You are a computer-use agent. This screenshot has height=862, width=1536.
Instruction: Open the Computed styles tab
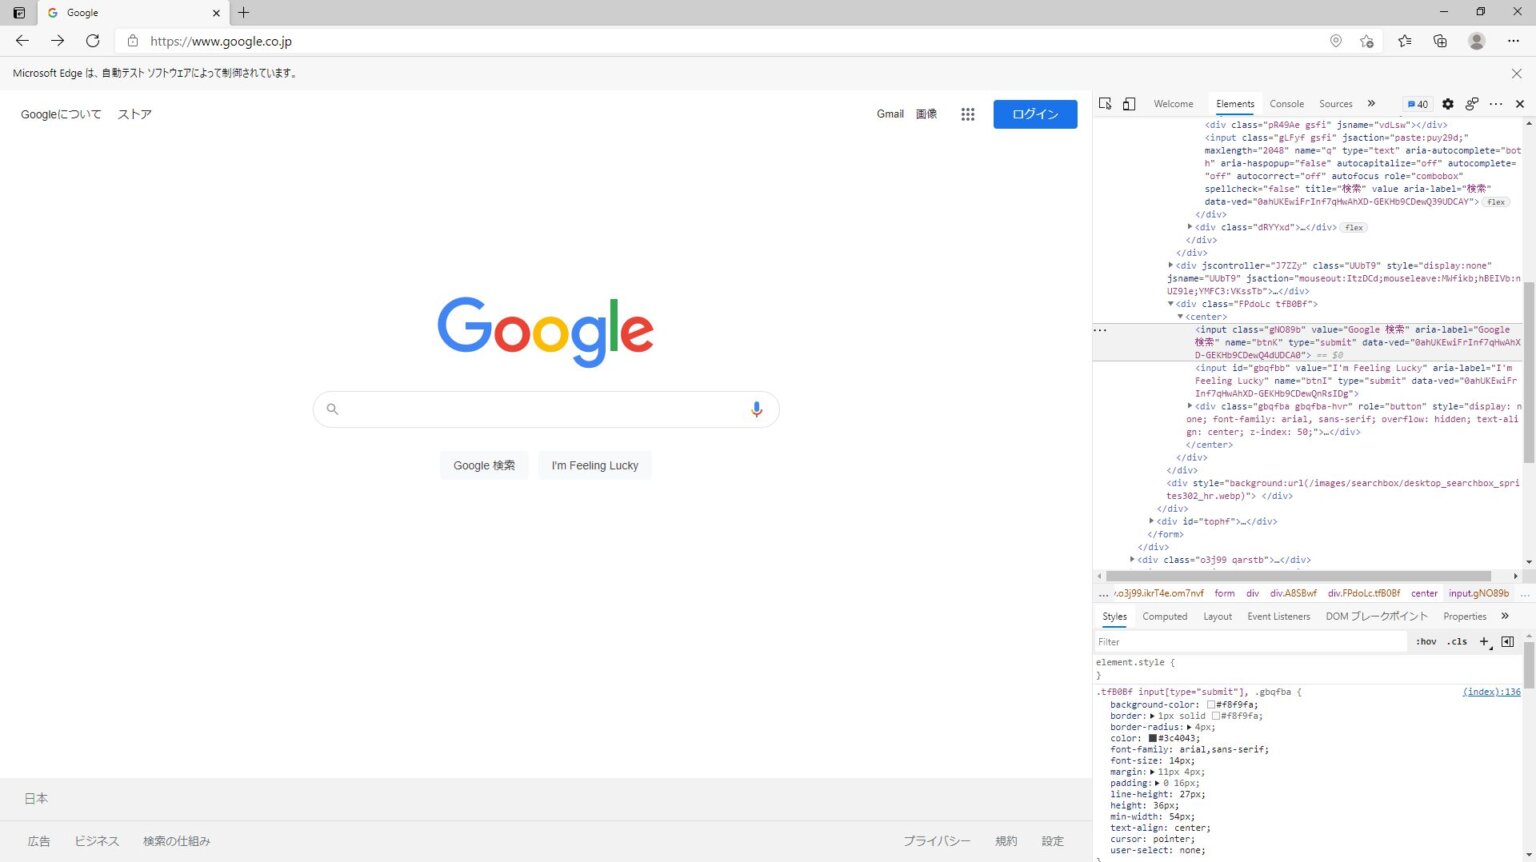1164,617
